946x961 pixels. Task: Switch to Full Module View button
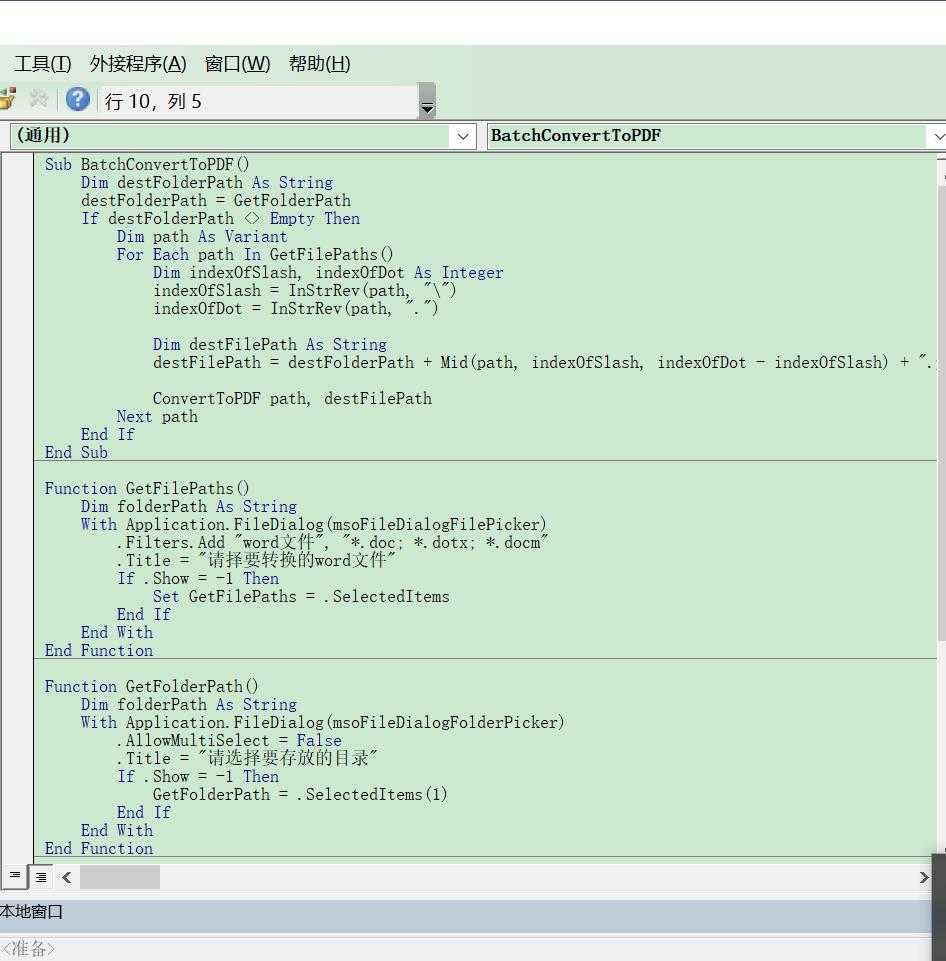pos(41,877)
